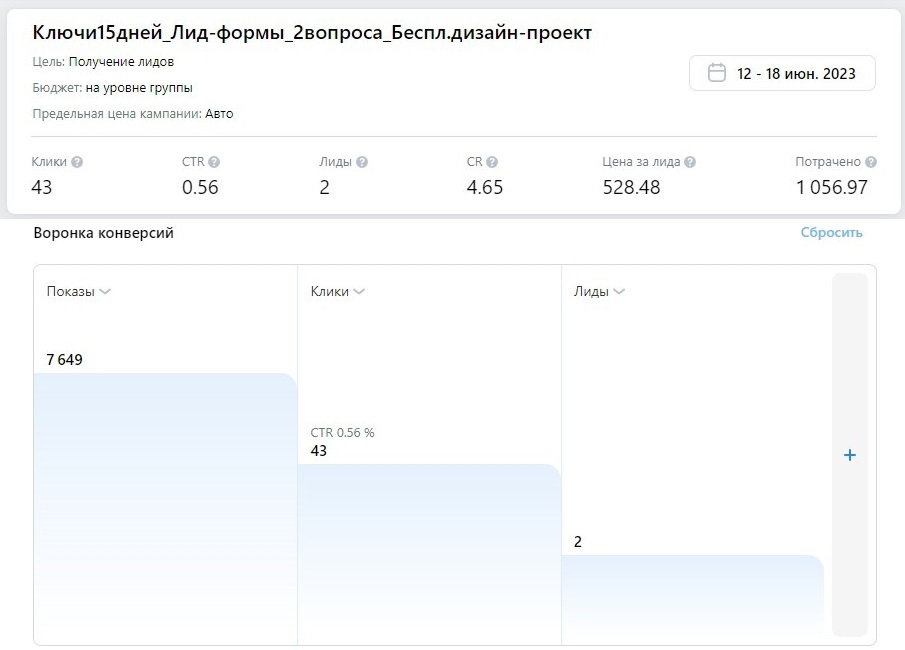
Task: Click the Цена за лида value 528.48
Action: (x=631, y=188)
